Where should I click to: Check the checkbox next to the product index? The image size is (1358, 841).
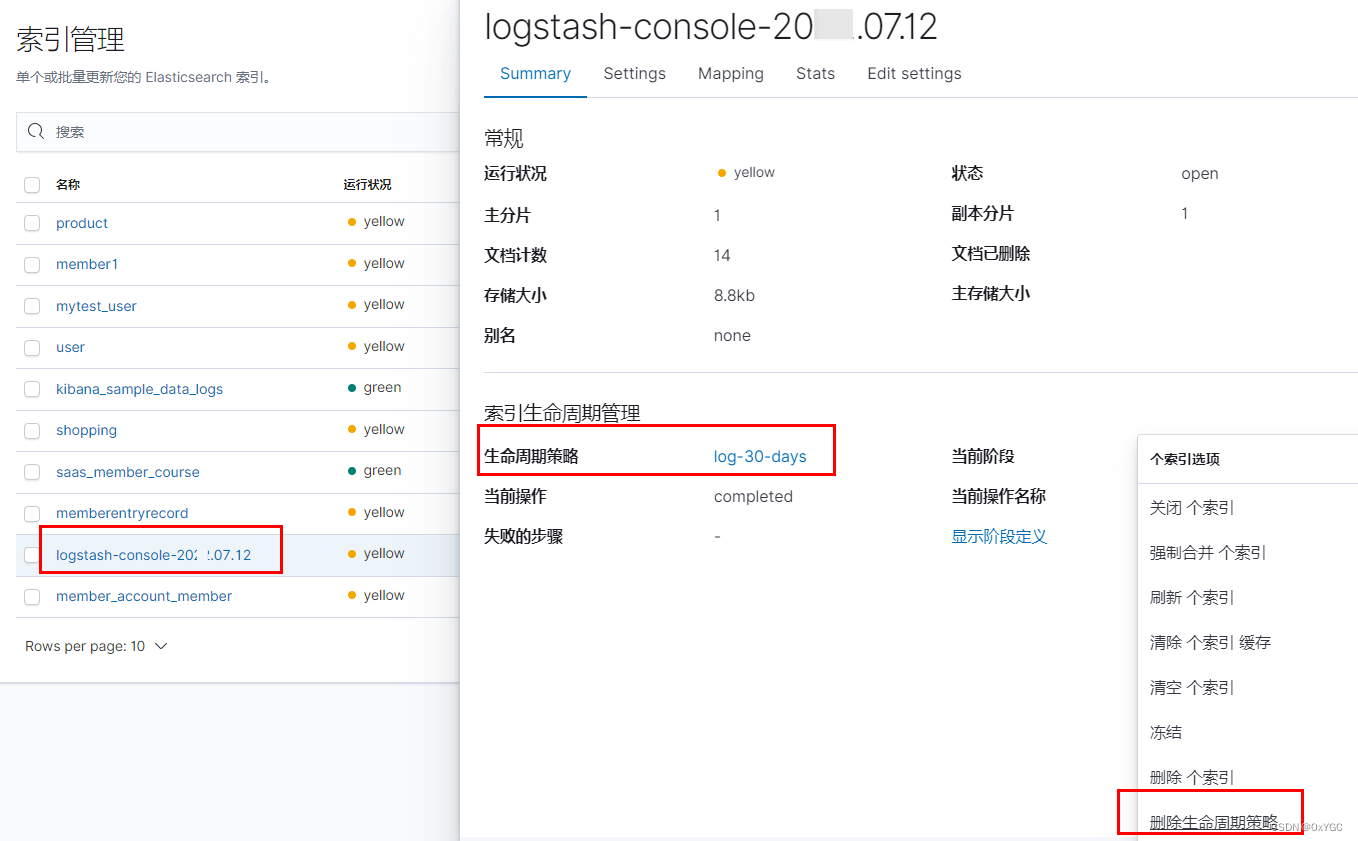coord(31,222)
